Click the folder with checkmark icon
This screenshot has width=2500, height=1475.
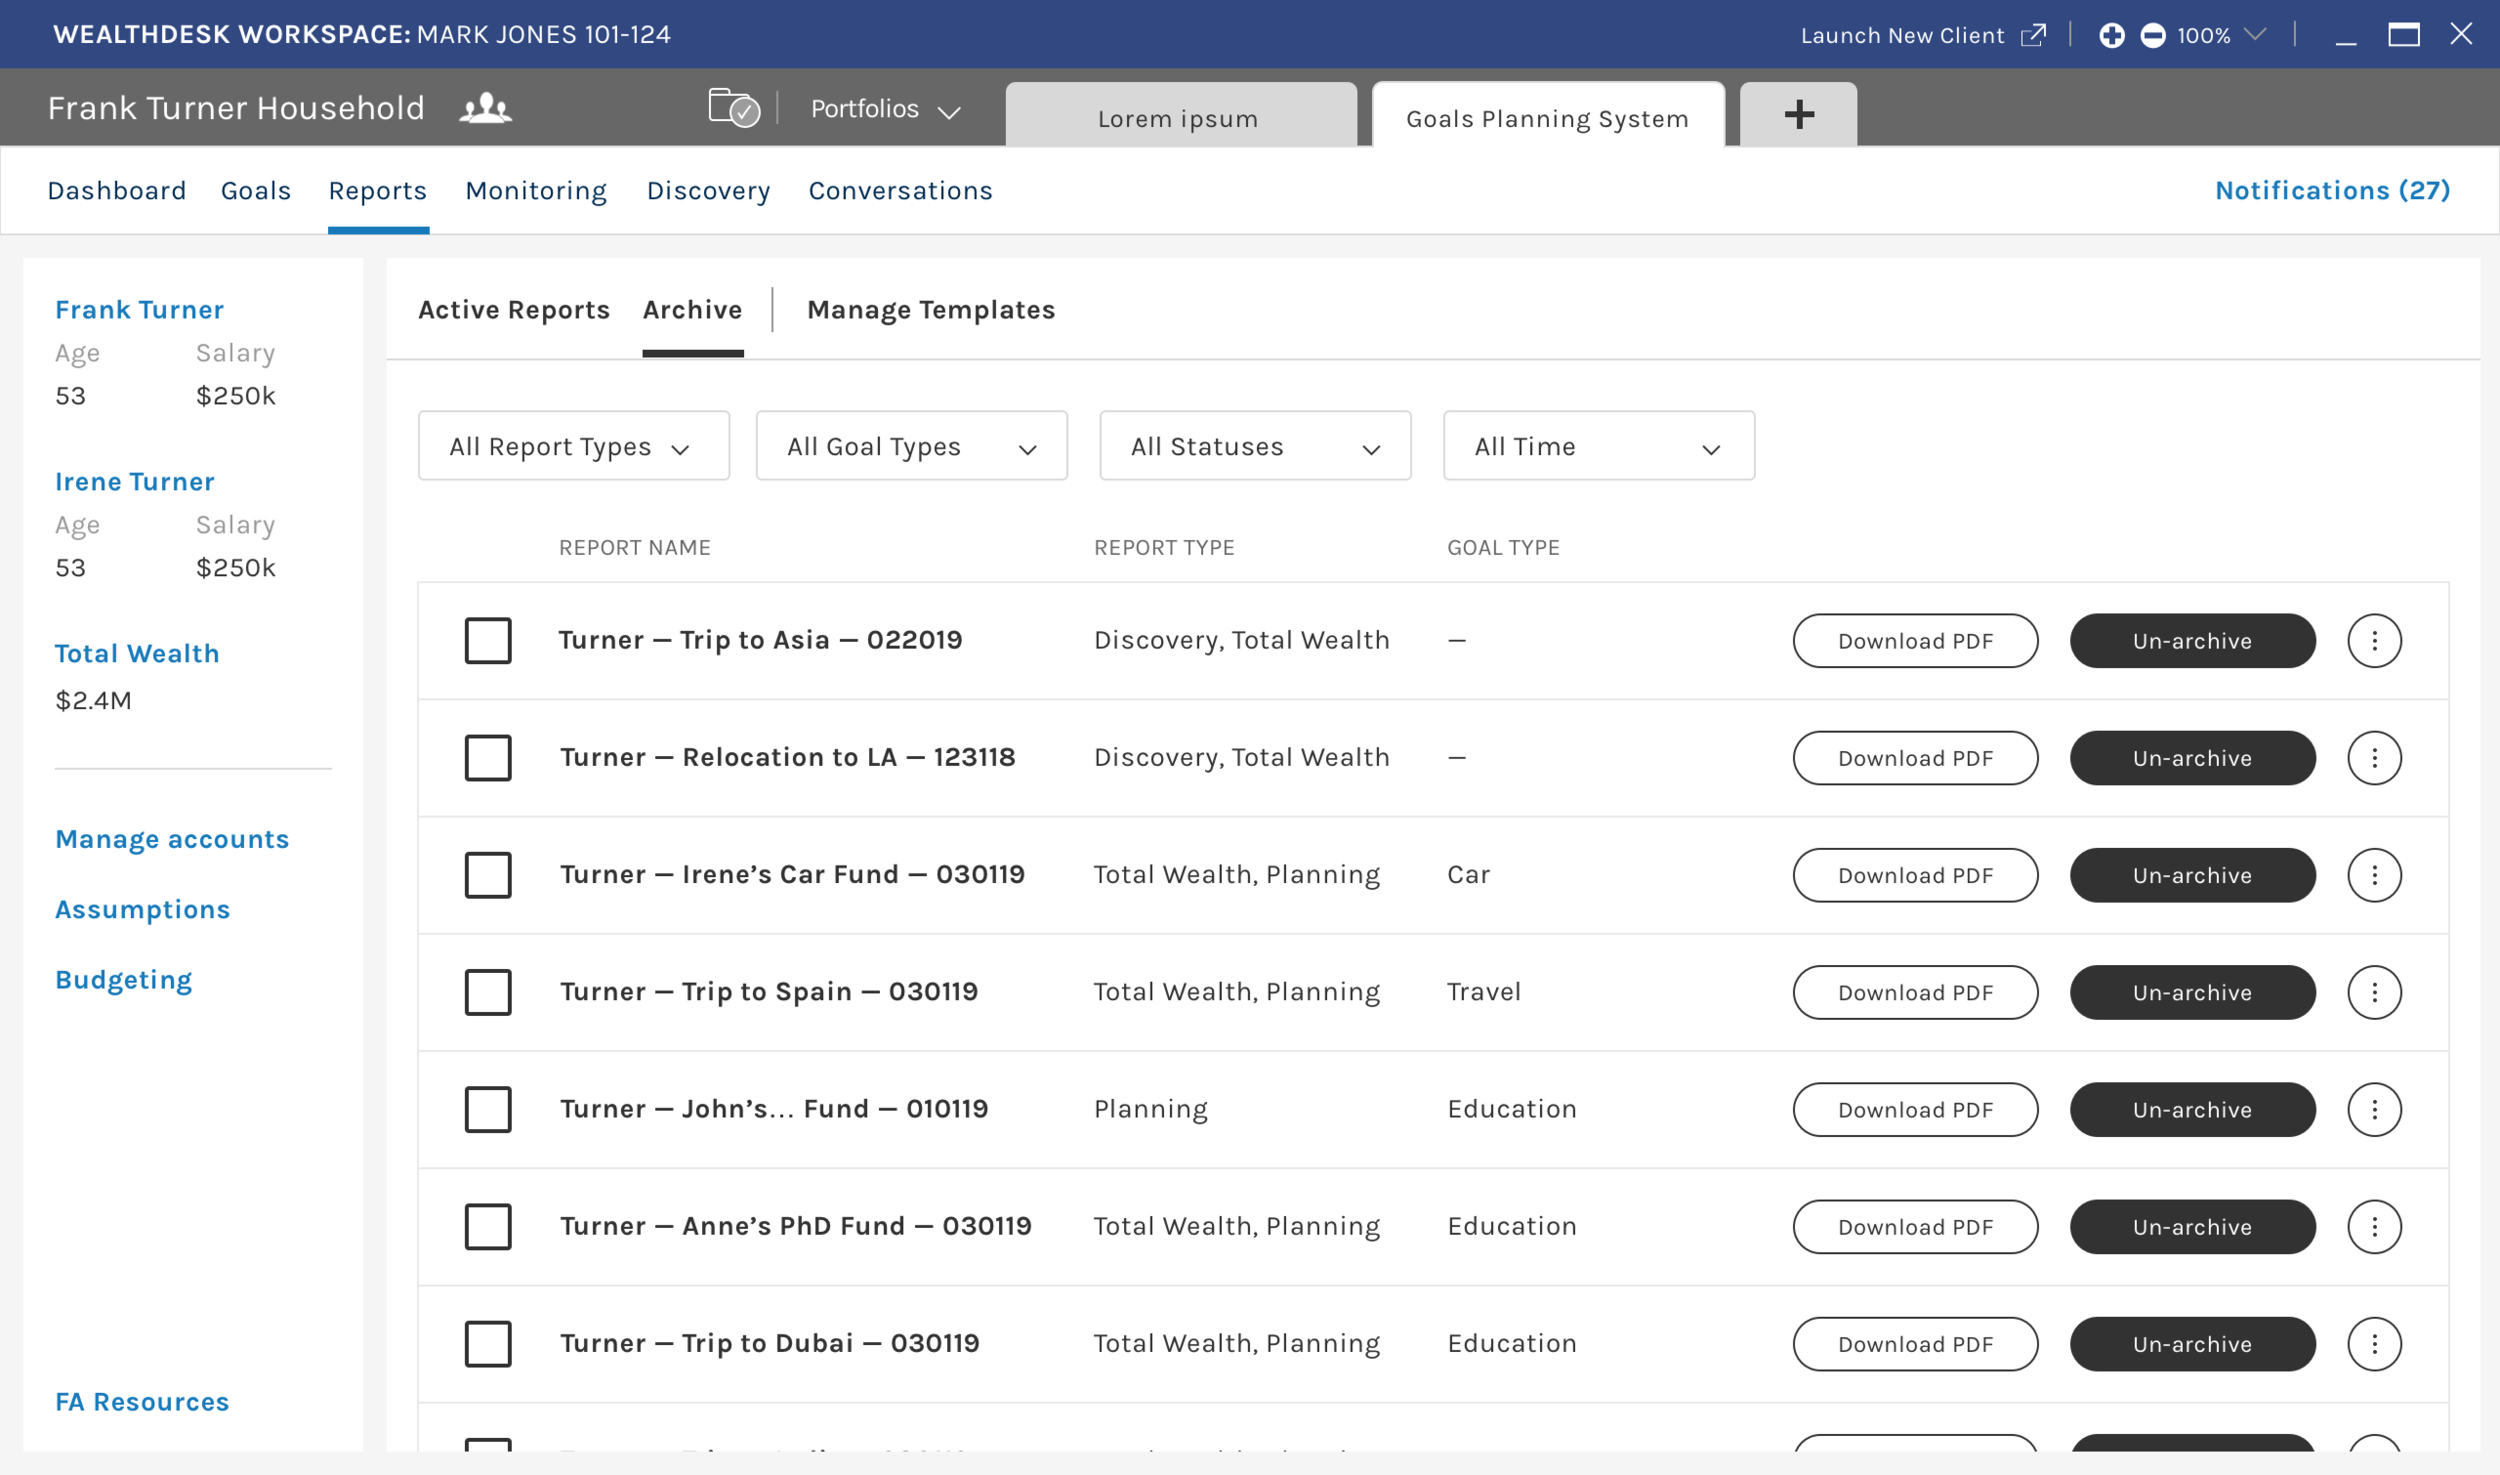click(x=733, y=107)
